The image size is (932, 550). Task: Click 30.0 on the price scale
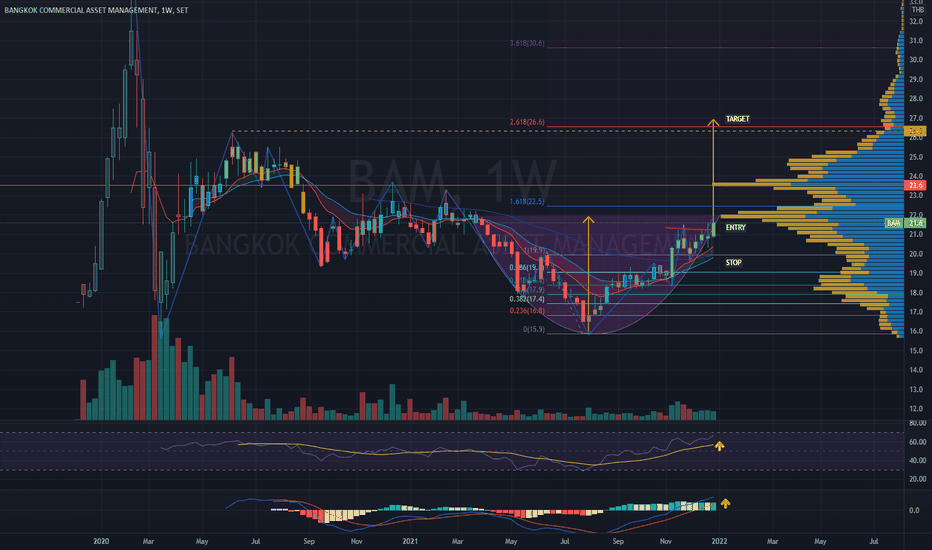[x=916, y=59]
